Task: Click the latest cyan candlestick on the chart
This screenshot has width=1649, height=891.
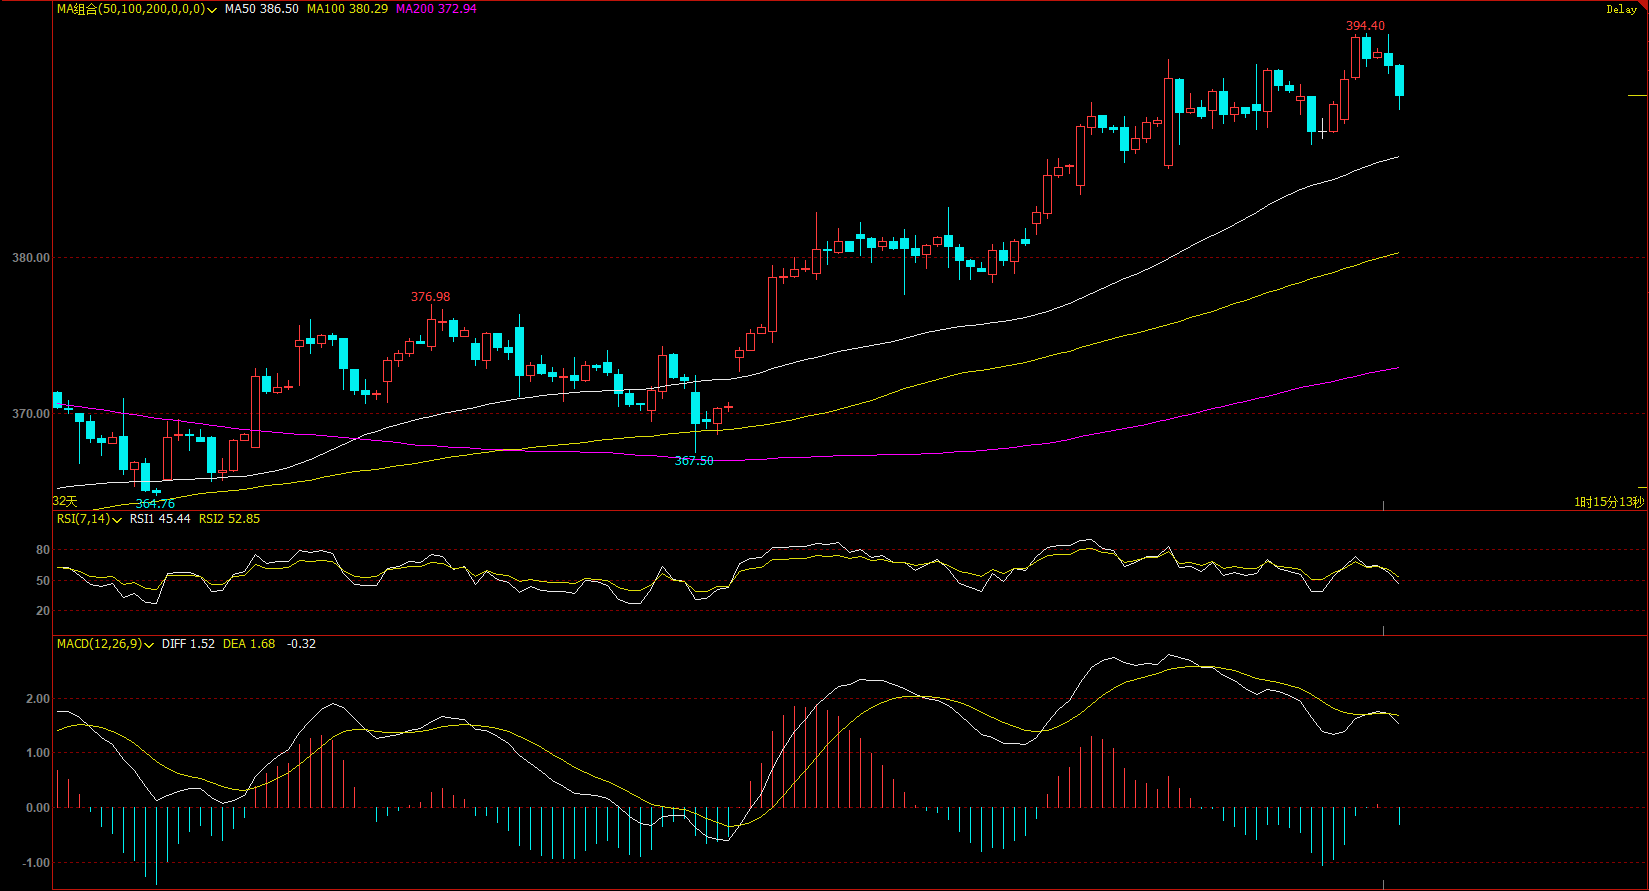Action: tap(1400, 81)
